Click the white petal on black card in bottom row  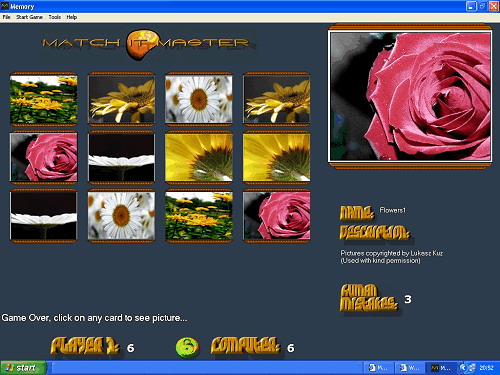click(44, 216)
